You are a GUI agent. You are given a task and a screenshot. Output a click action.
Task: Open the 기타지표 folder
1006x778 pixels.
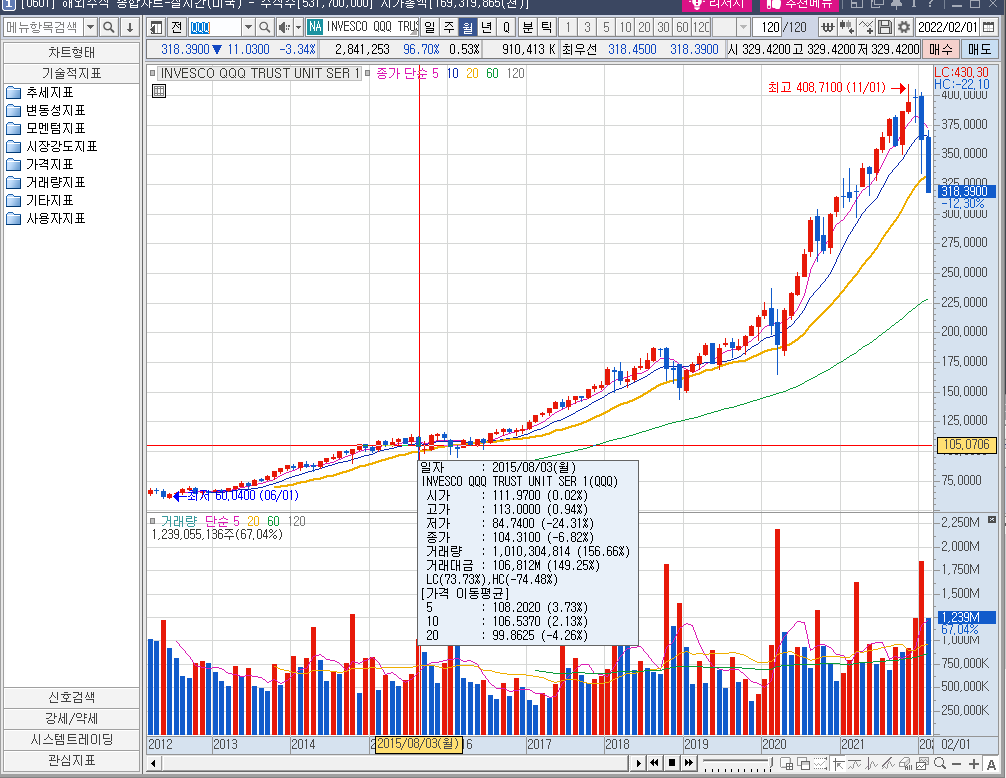click(x=49, y=200)
